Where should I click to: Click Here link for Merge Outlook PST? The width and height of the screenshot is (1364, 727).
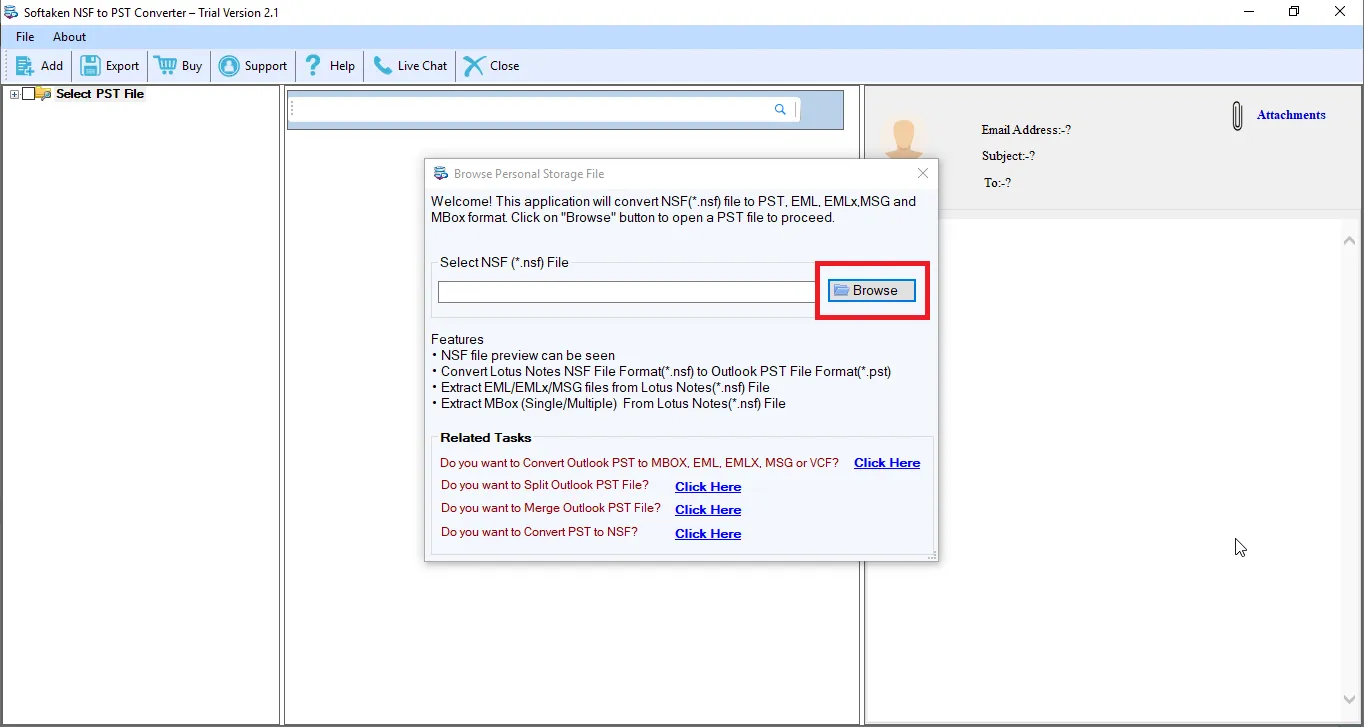(x=708, y=510)
